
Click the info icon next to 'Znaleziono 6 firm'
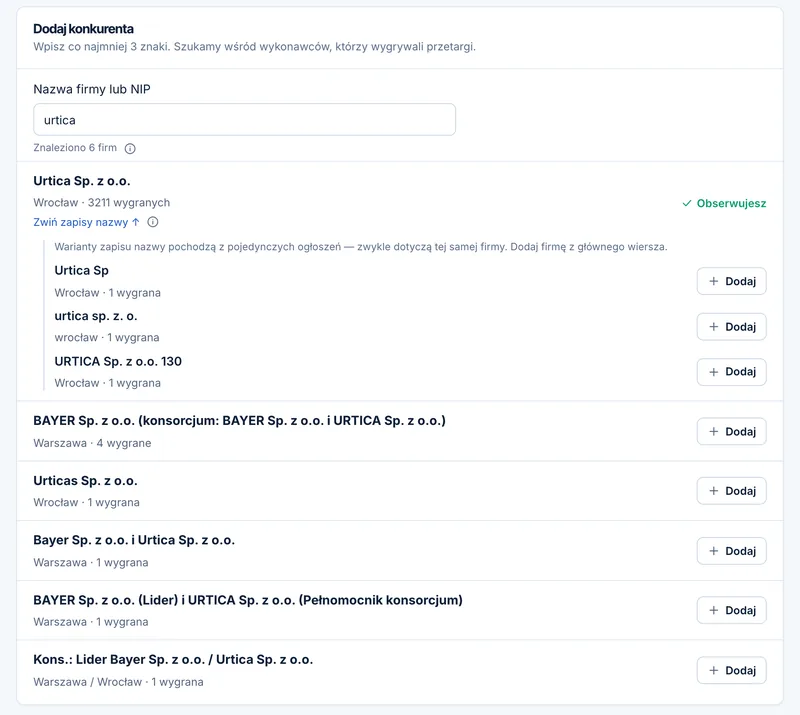tap(130, 149)
